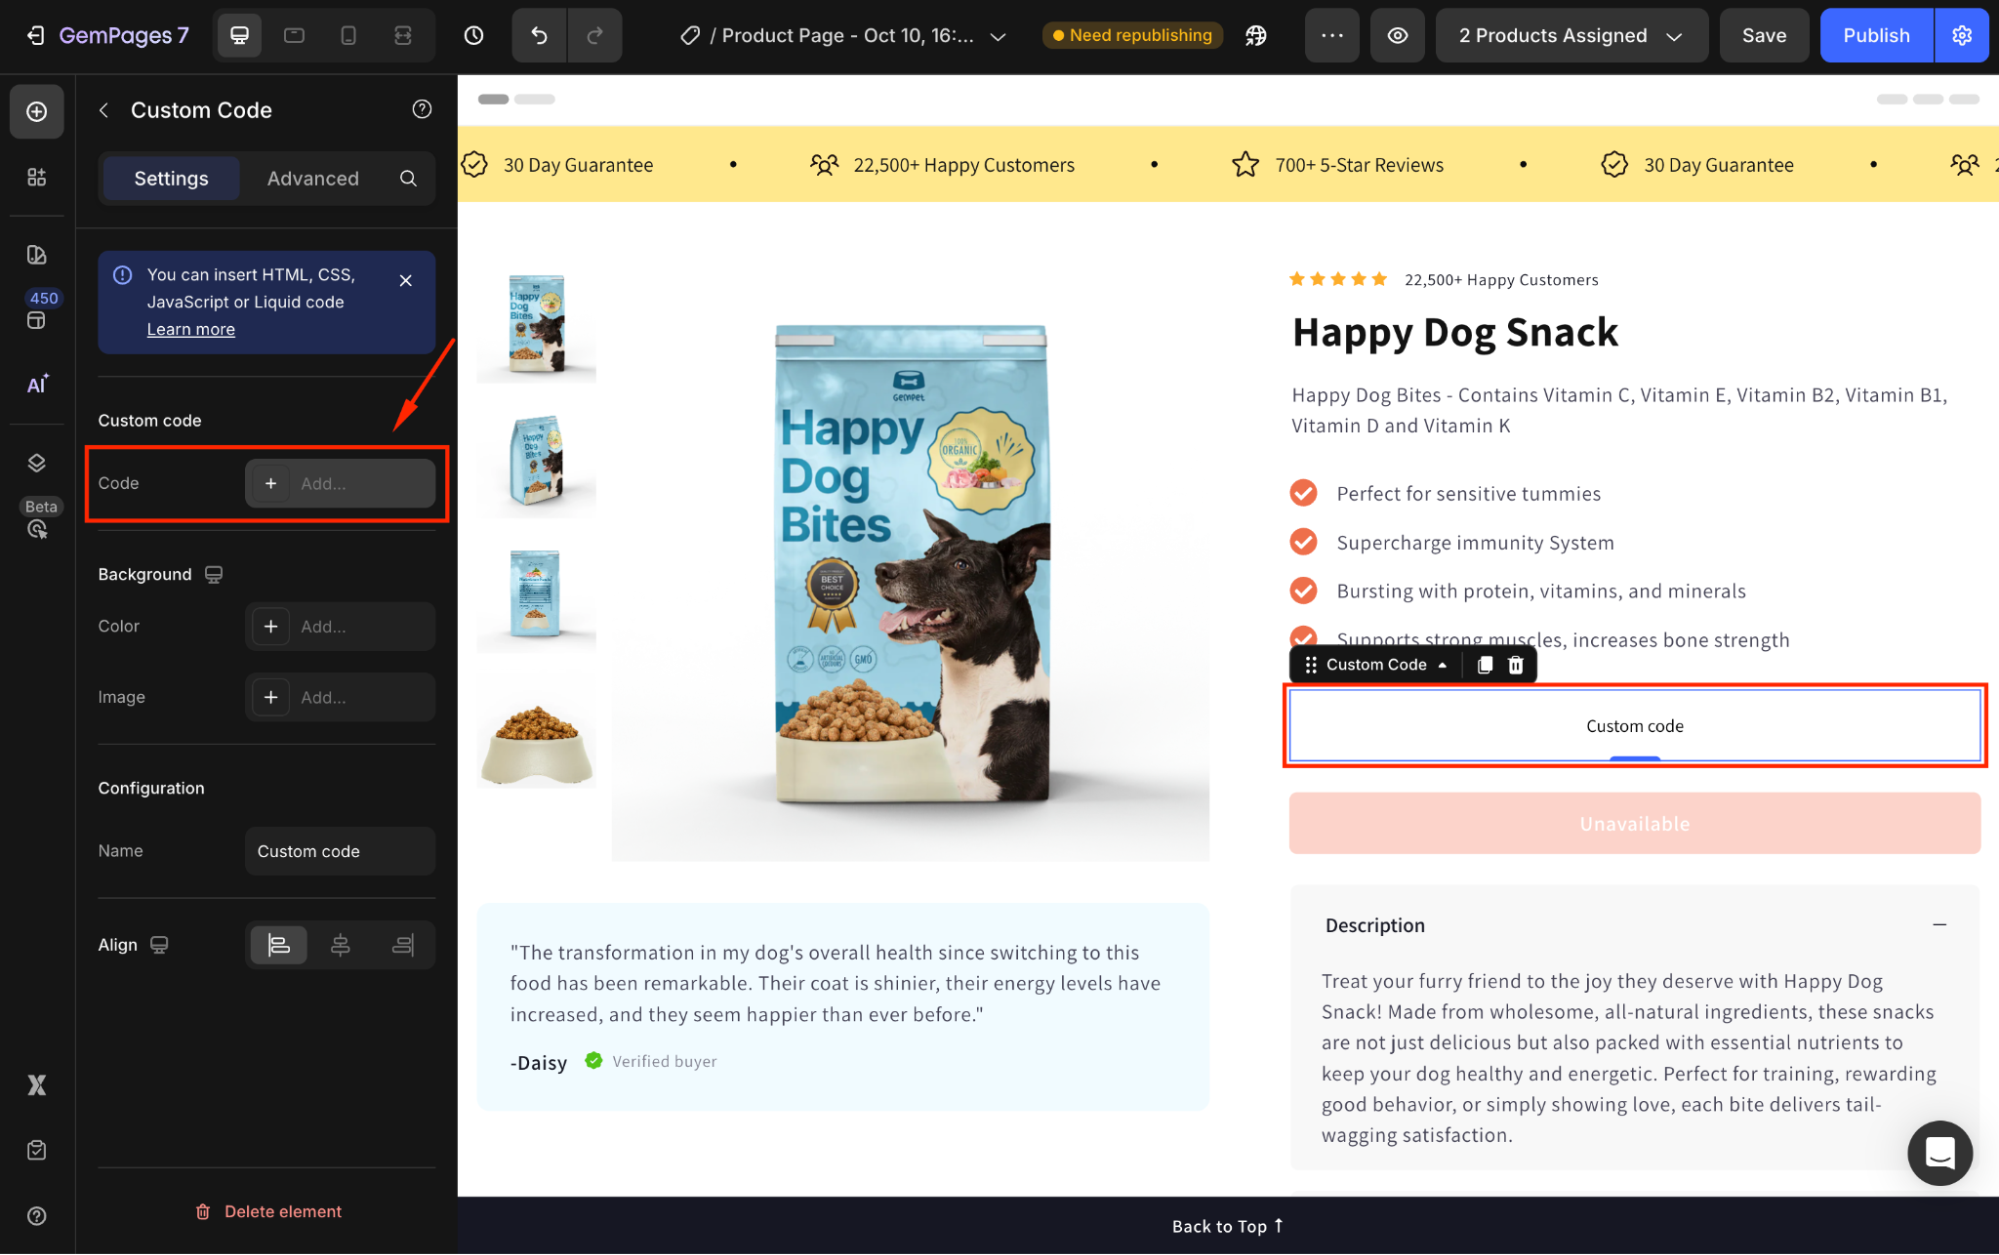Screen dimensions: 1999x1255
Task: Open publish settings gear icon
Action: [x=1961, y=36]
